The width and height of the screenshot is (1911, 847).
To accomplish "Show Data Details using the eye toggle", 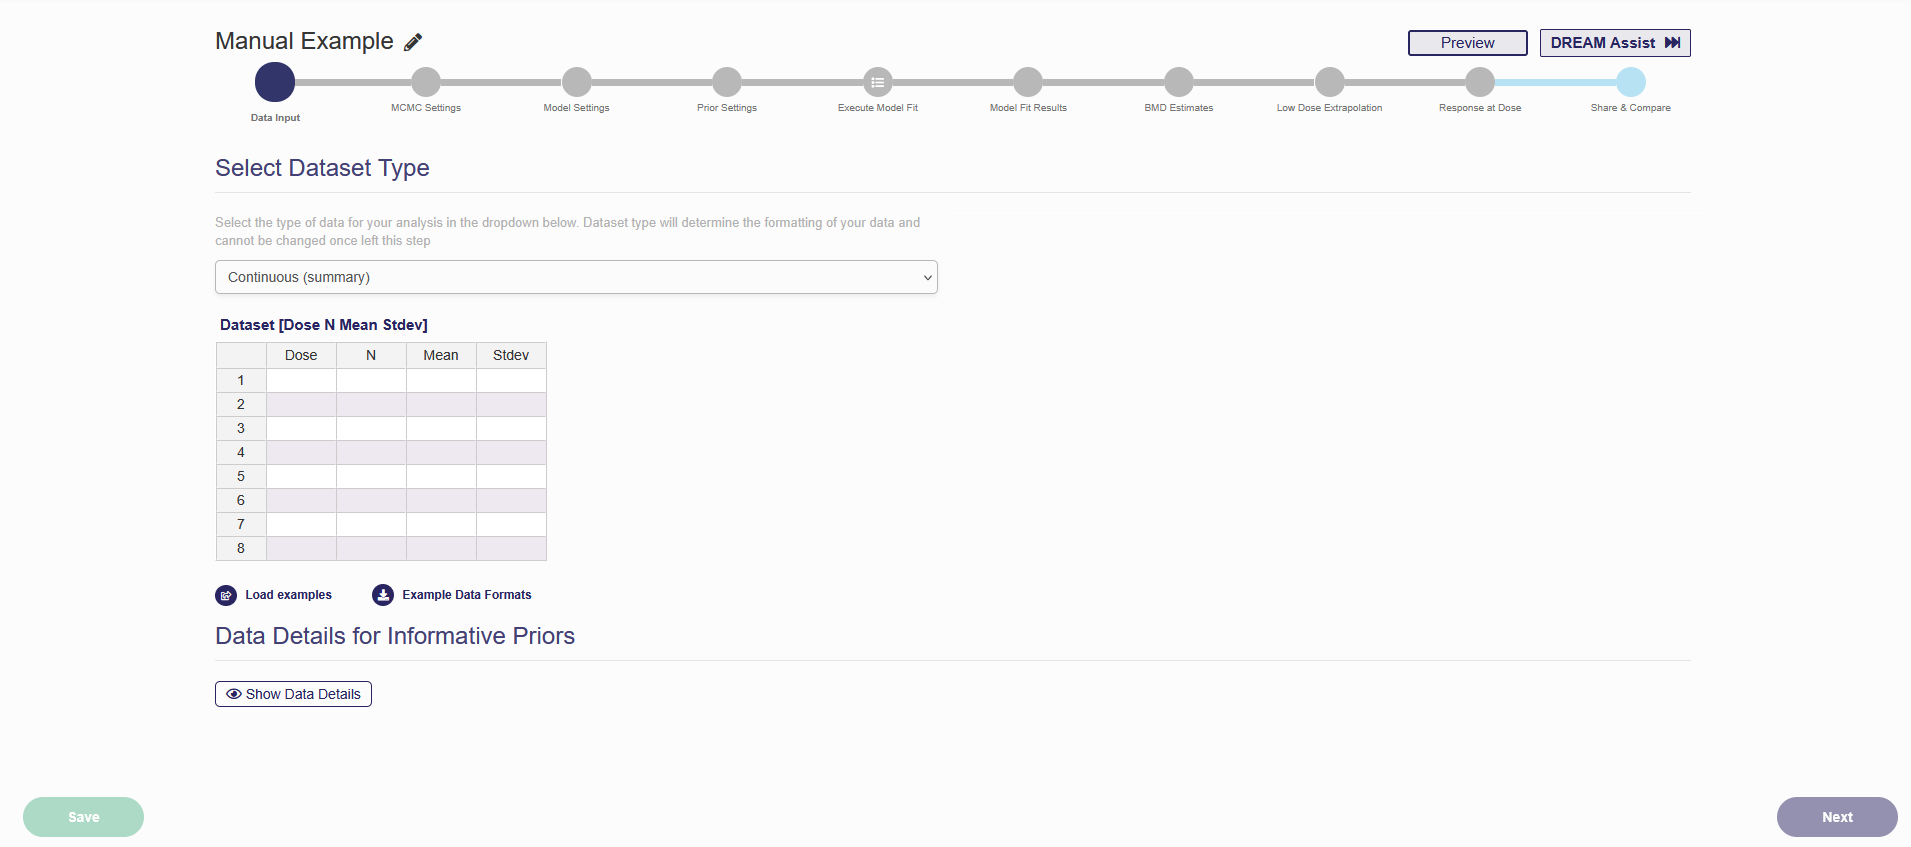I will point(233,694).
